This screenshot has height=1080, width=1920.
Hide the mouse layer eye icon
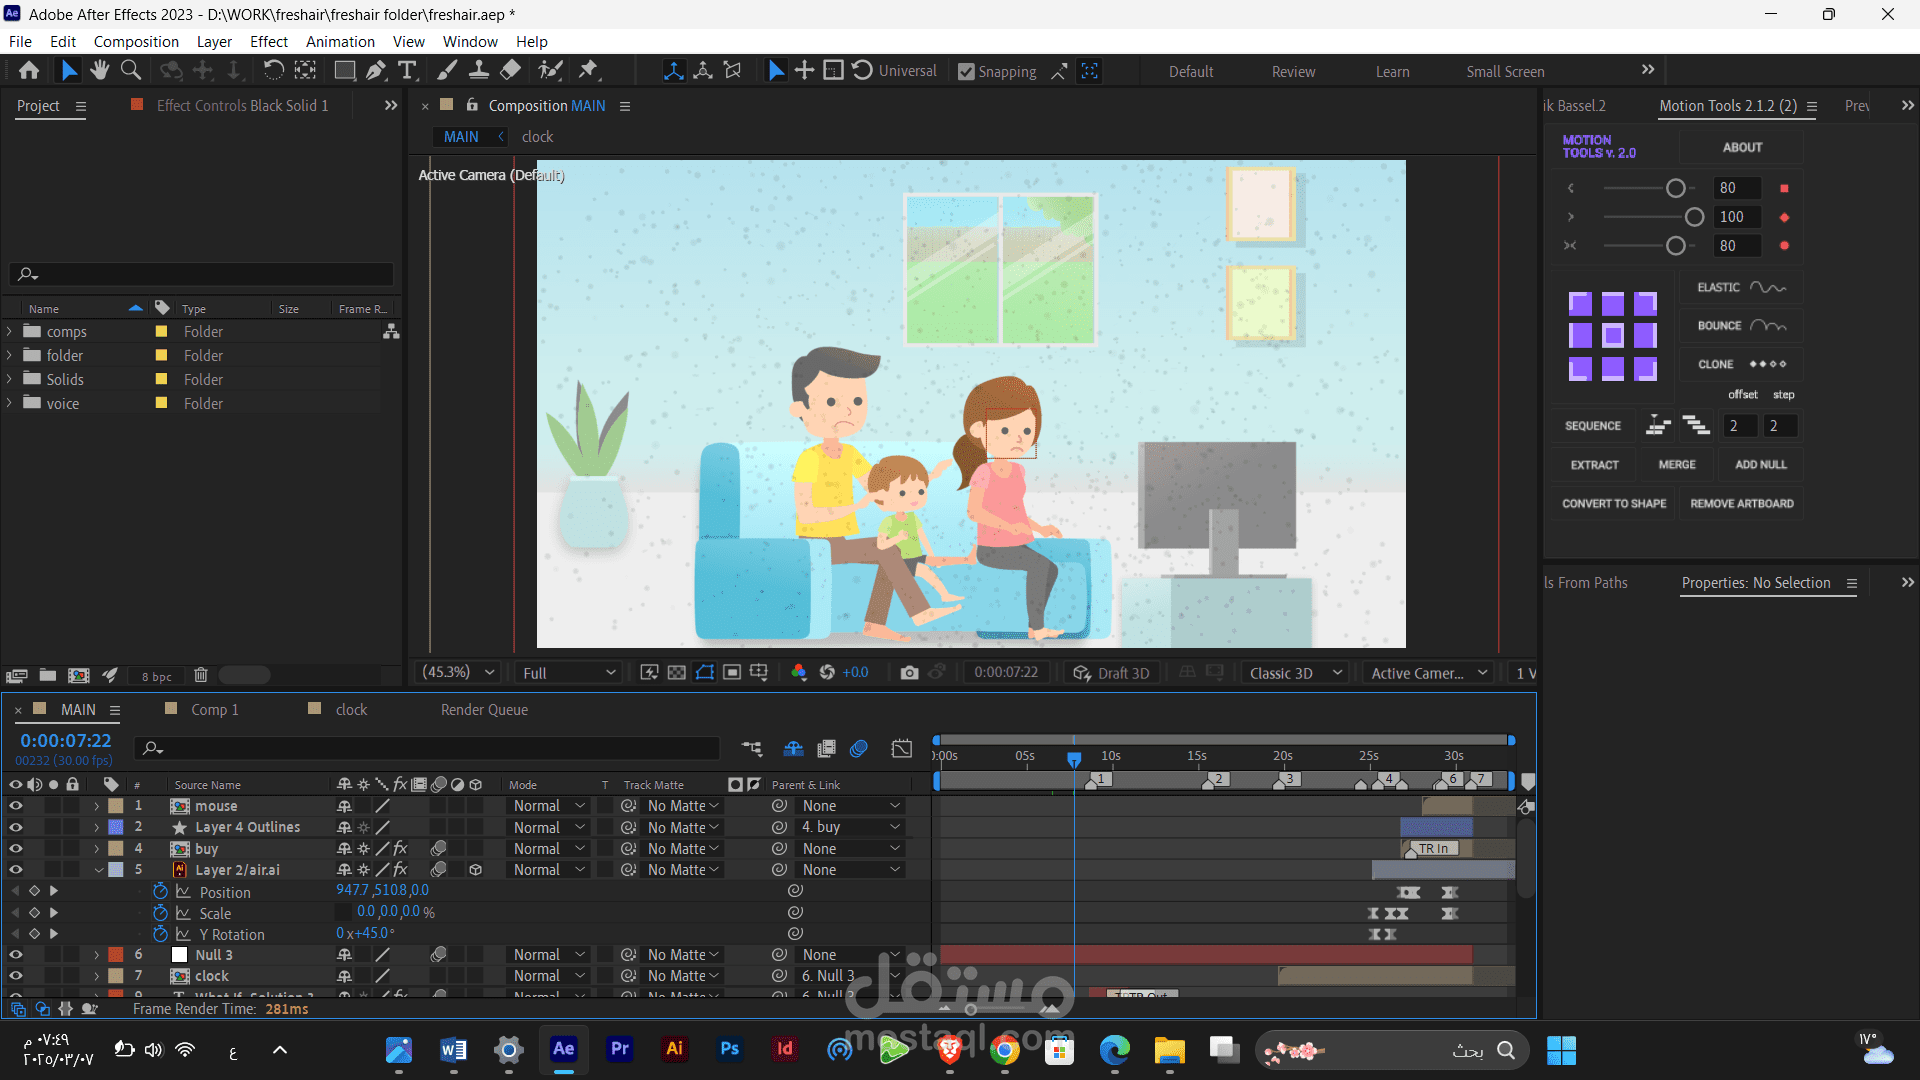15,806
